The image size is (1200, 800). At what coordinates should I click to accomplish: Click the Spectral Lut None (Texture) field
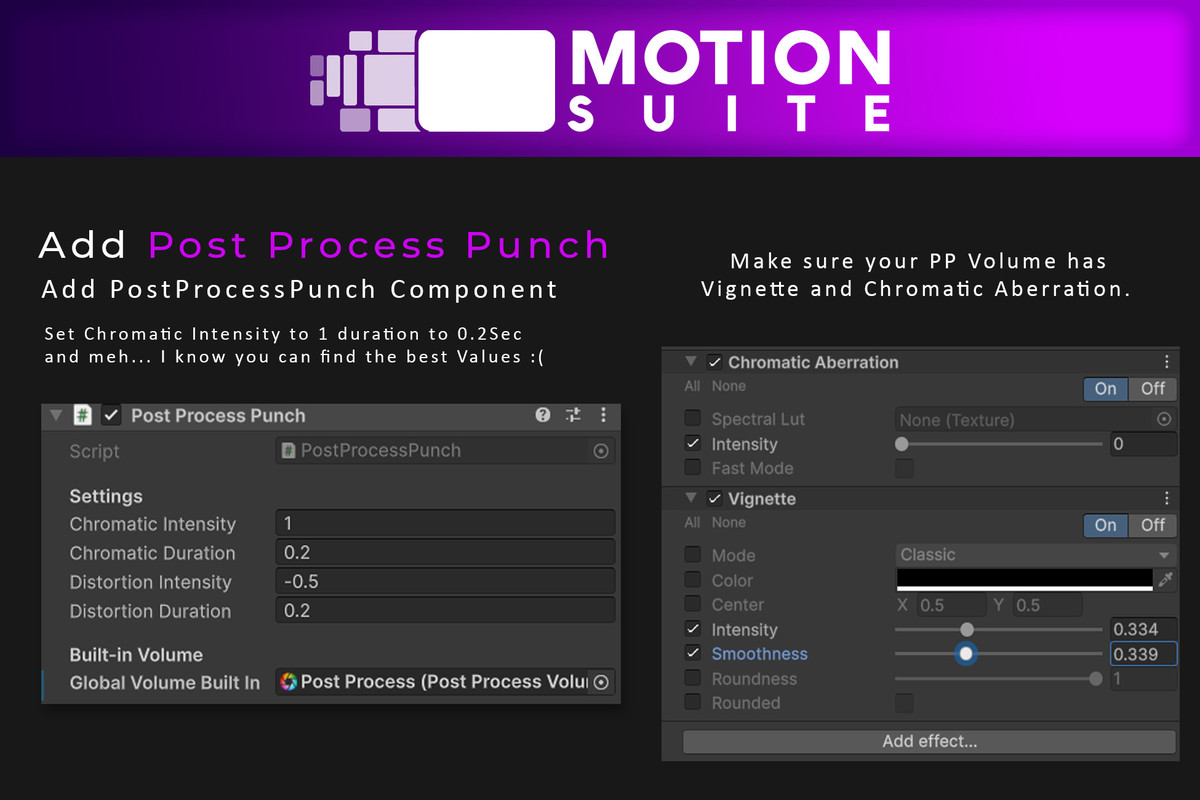click(1036, 420)
